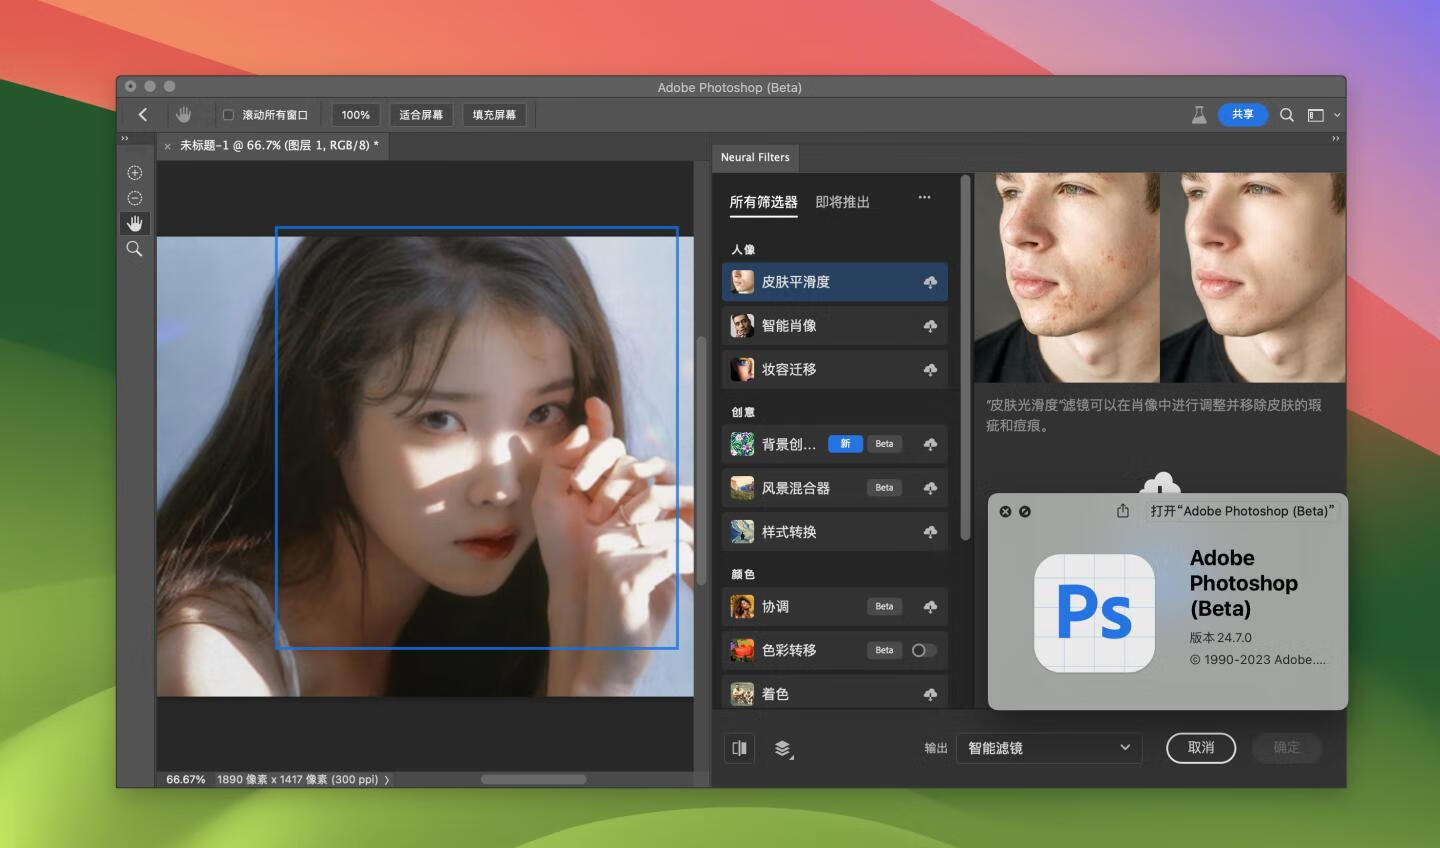Download the 风景混合器 filter cloud icon
The image size is (1440, 848).
click(930, 488)
